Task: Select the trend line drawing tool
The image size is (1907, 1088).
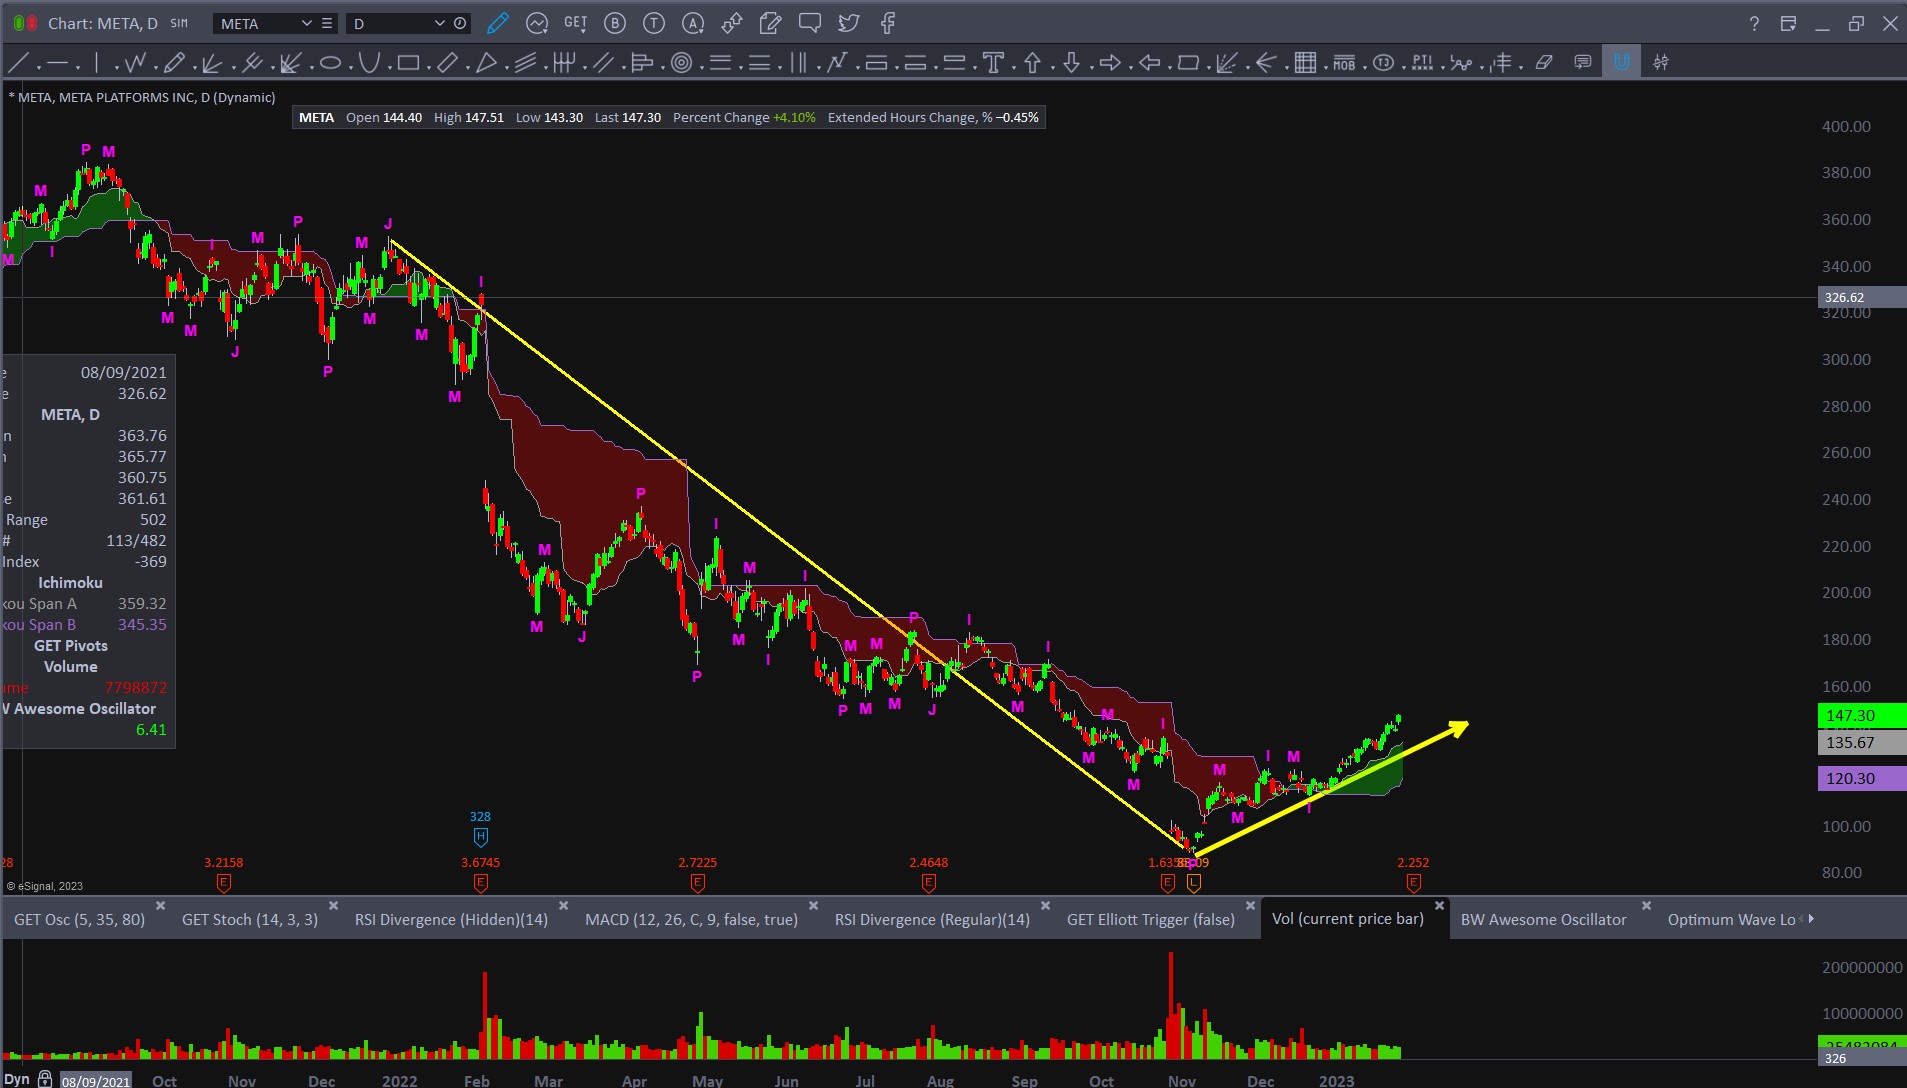Action: [x=18, y=63]
